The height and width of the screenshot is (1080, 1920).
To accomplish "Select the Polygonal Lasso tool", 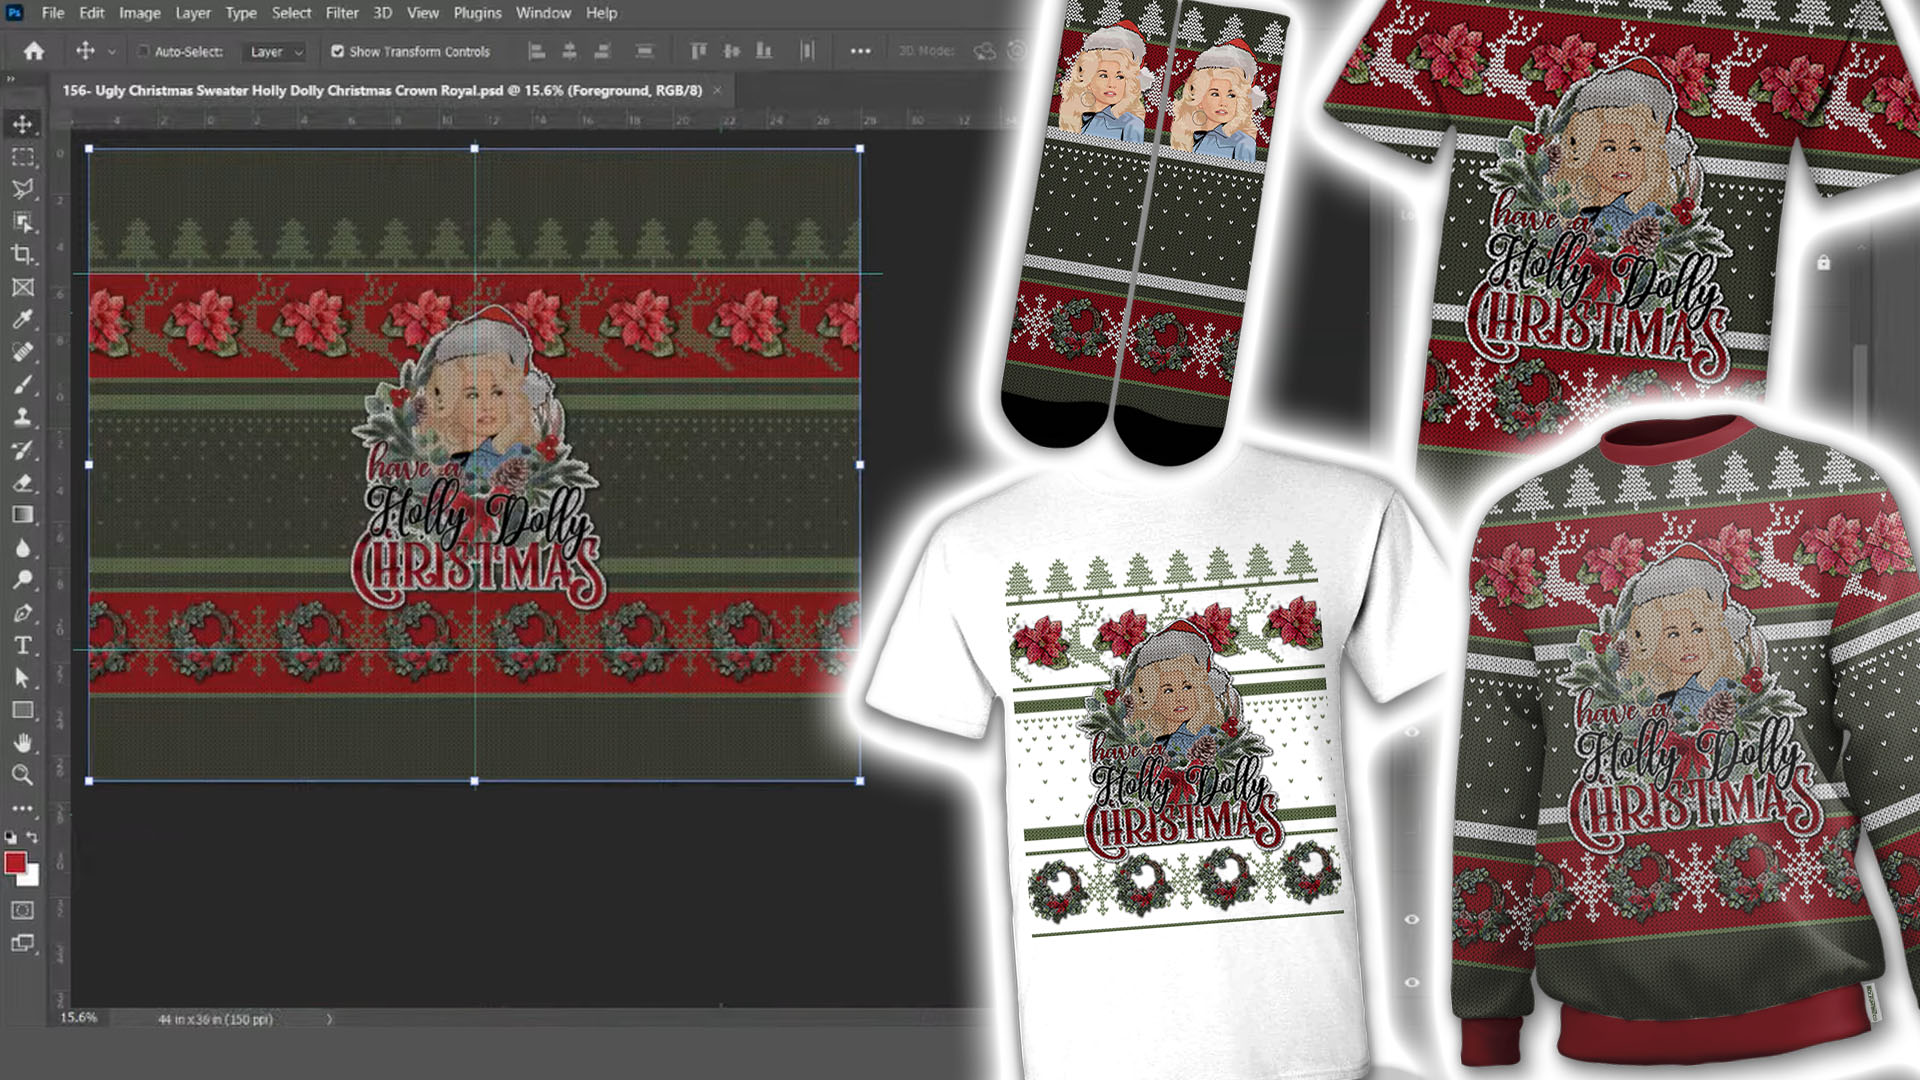I will pos(23,189).
